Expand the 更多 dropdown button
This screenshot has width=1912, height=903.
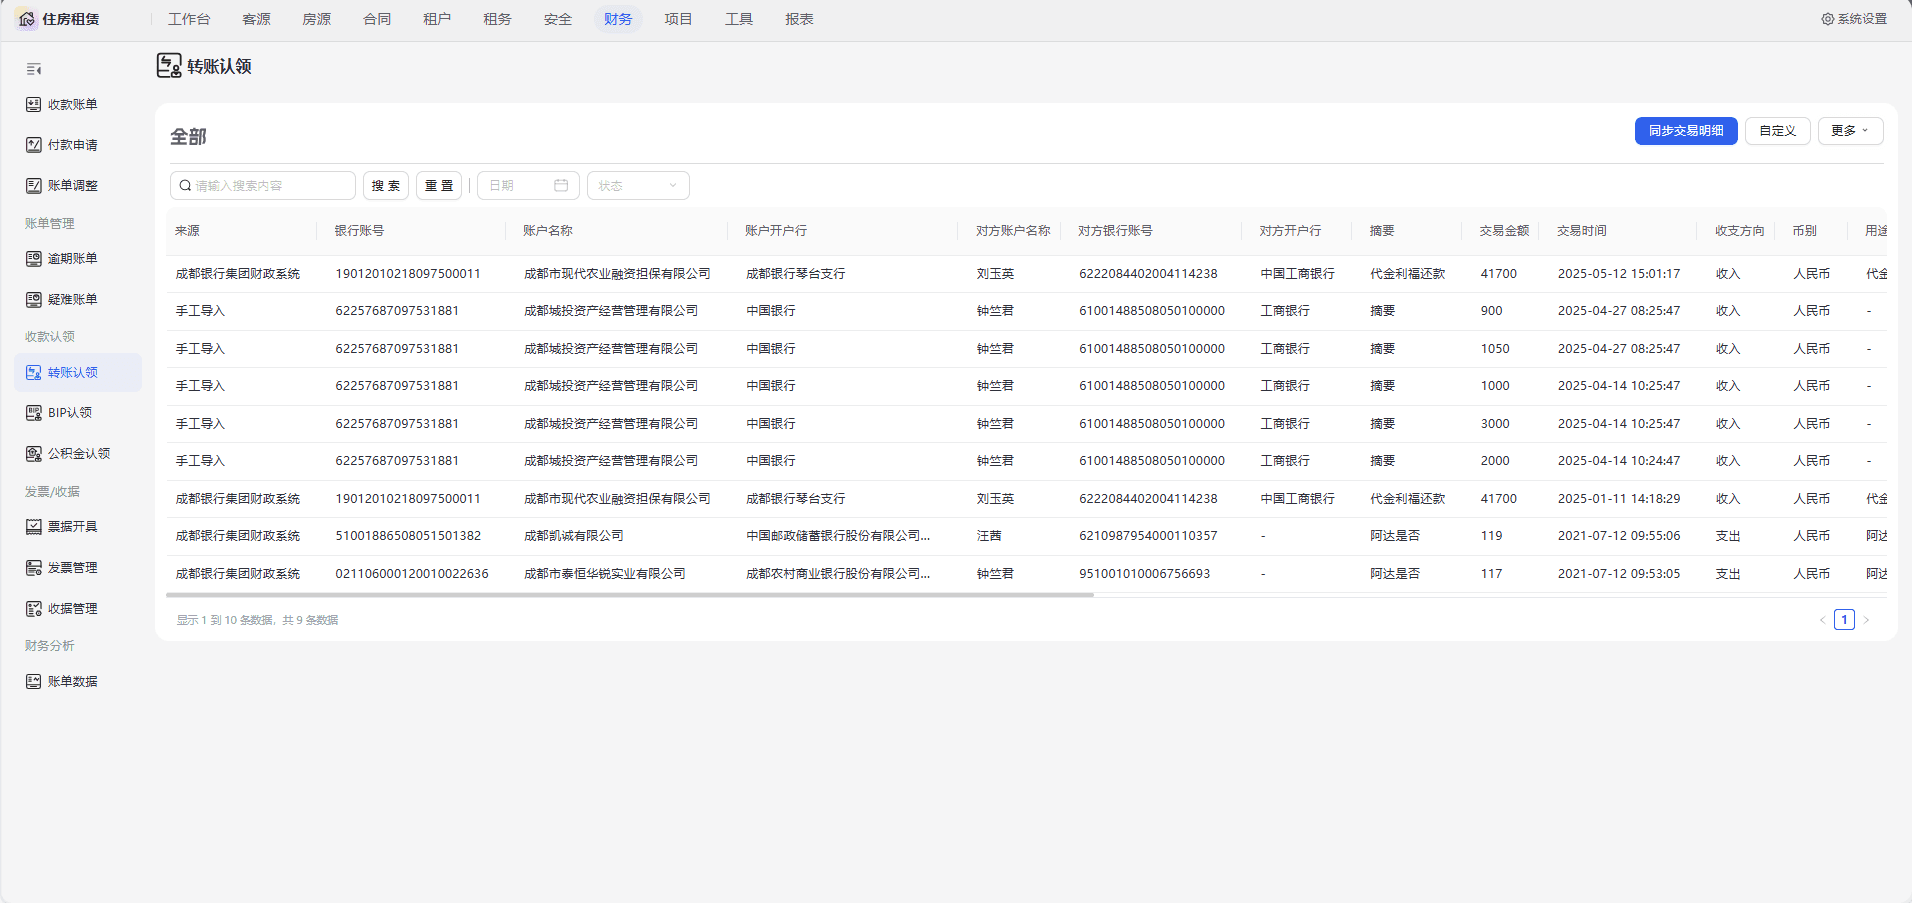pos(1850,131)
